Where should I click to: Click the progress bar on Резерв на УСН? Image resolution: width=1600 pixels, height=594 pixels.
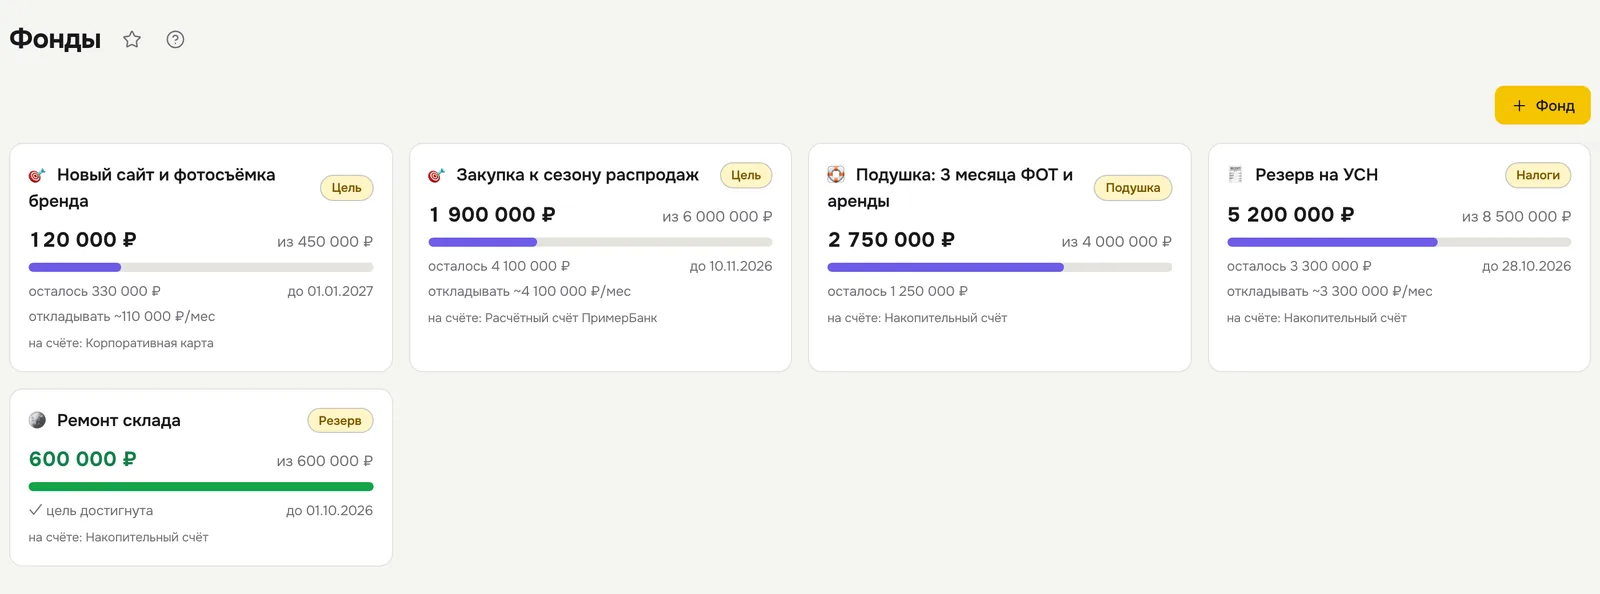click(x=1399, y=242)
